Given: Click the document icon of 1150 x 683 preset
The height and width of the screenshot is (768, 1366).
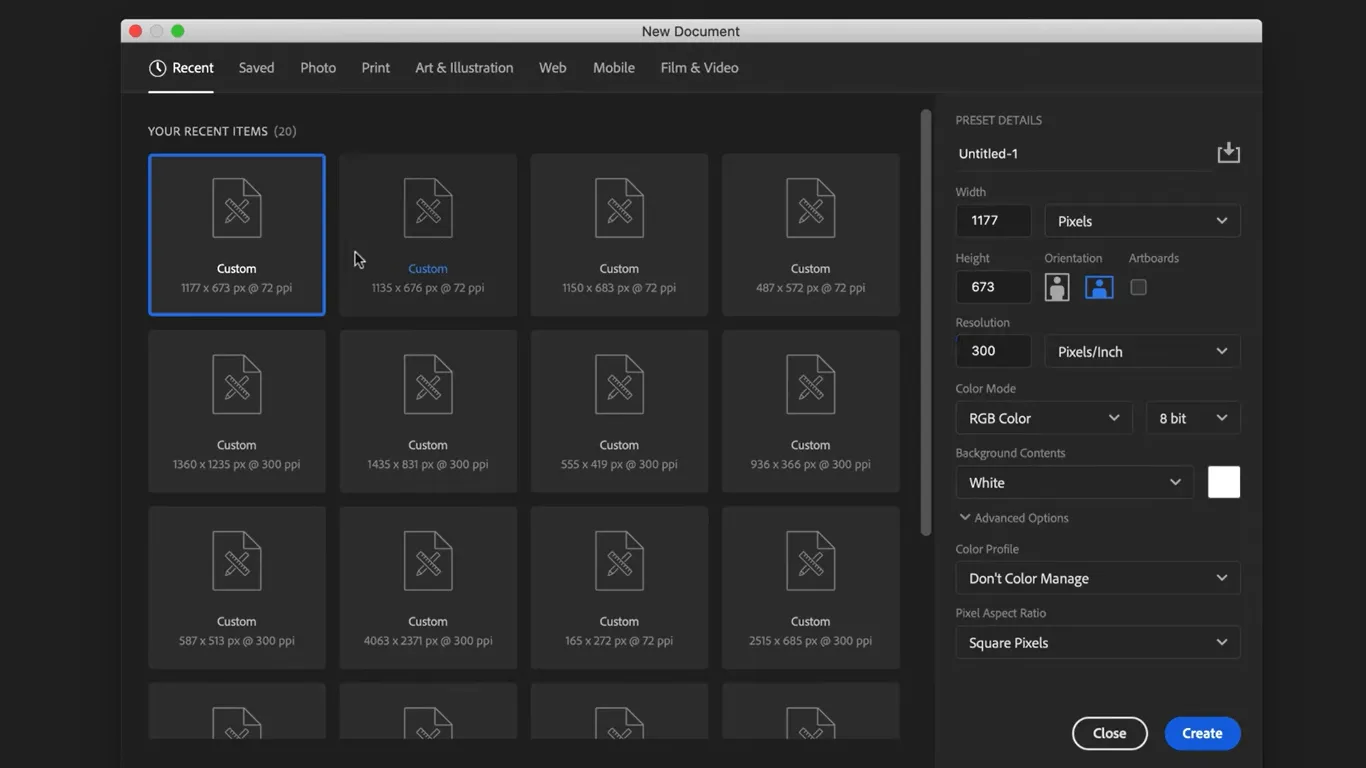Looking at the screenshot, I should click(619, 208).
